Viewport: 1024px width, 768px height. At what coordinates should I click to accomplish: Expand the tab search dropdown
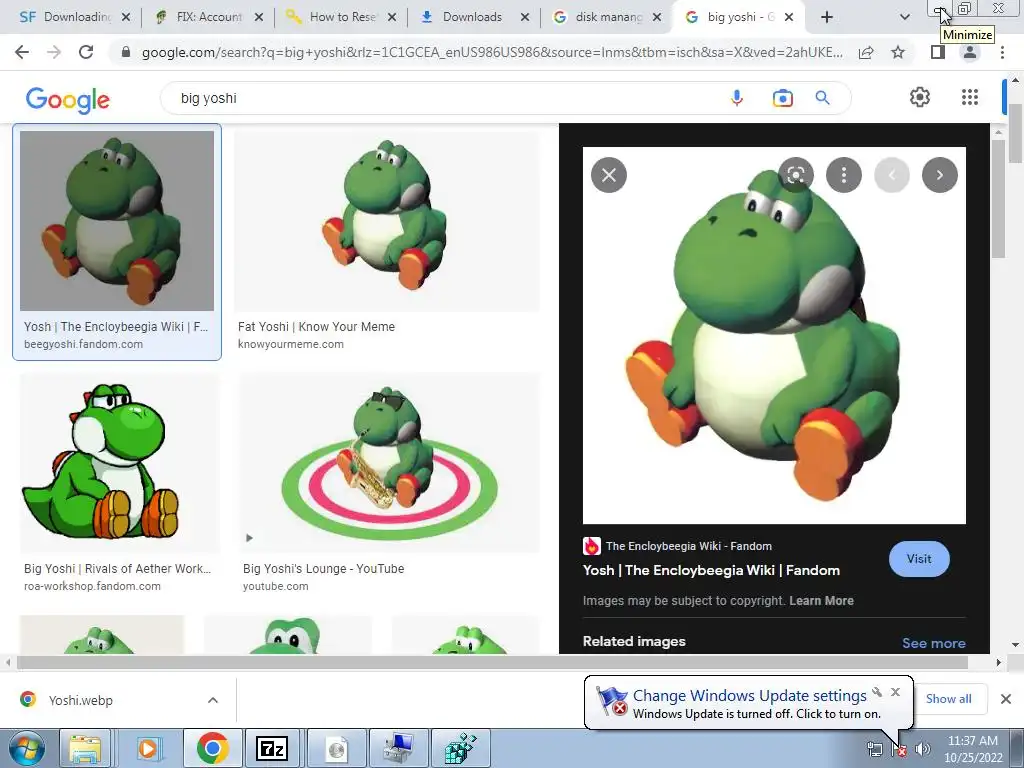[x=904, y=17]
